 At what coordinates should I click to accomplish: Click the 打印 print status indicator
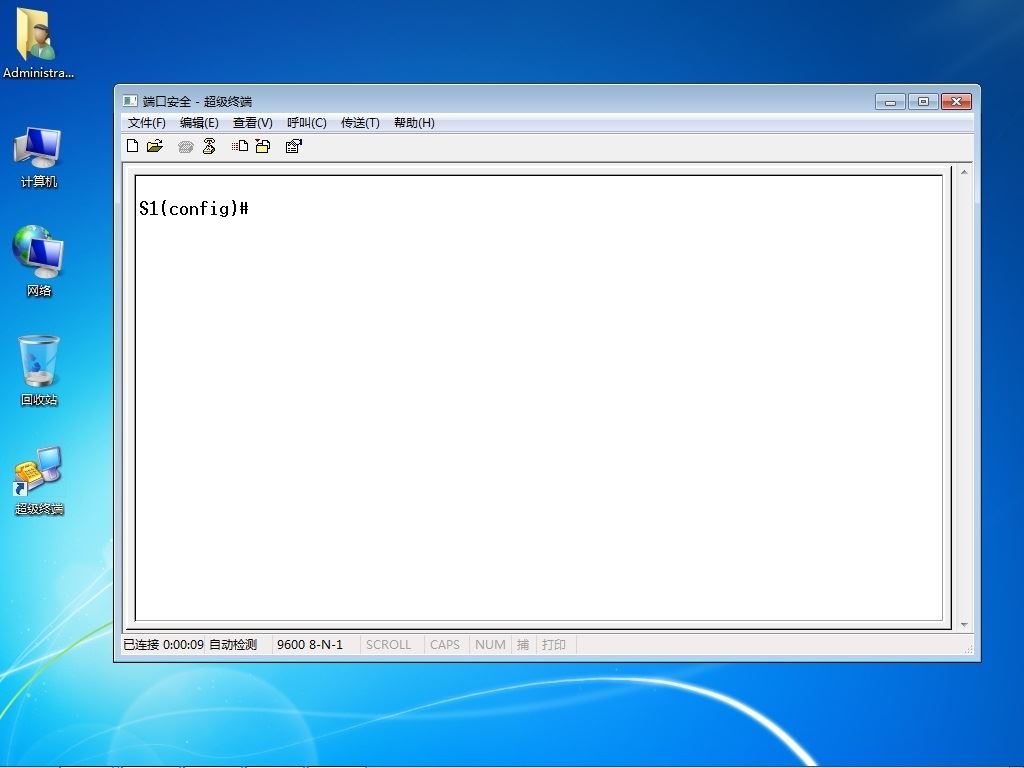(554, 645)
